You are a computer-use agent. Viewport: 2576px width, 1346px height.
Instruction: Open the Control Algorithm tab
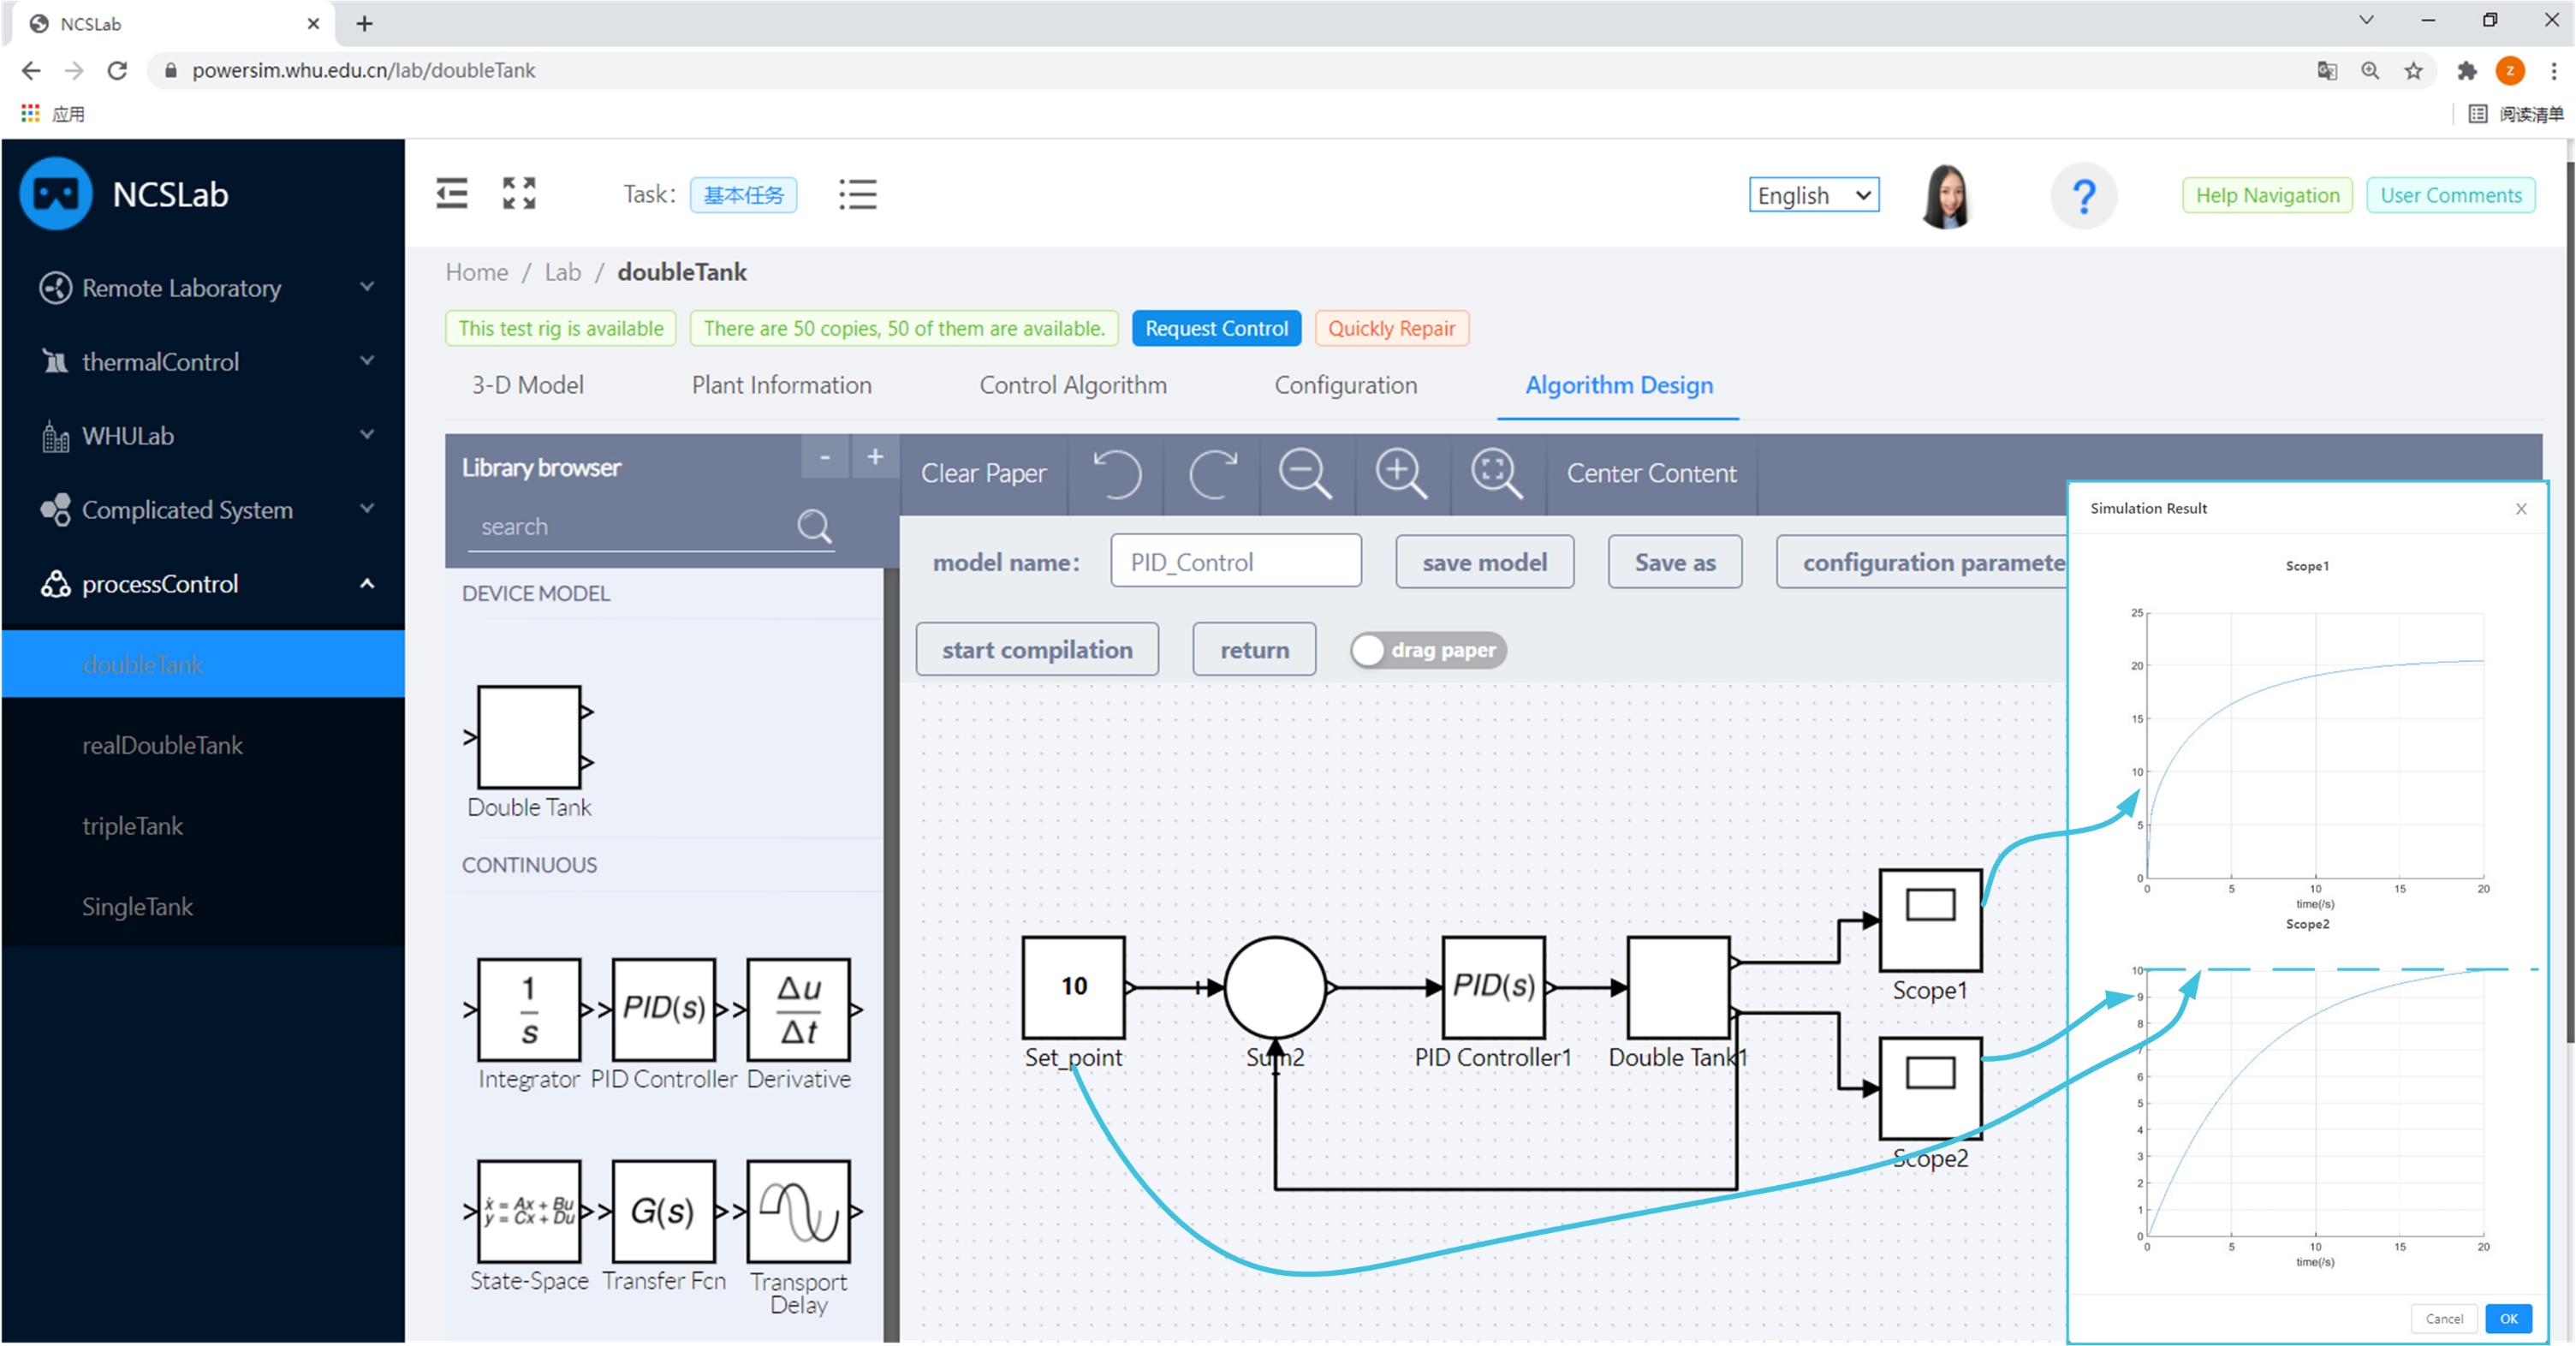pyautogui.click(x=1072, y=385)
